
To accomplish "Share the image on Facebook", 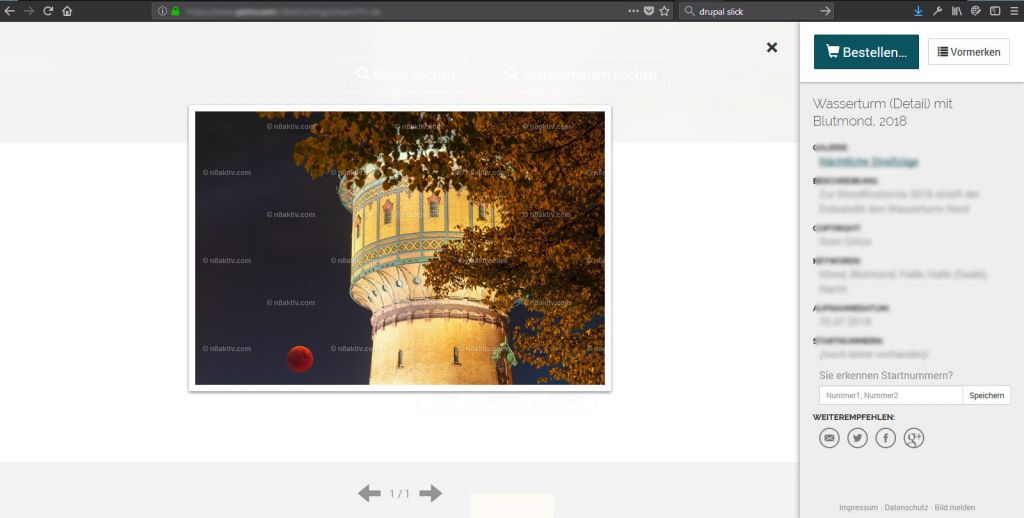I will point(885,438).
